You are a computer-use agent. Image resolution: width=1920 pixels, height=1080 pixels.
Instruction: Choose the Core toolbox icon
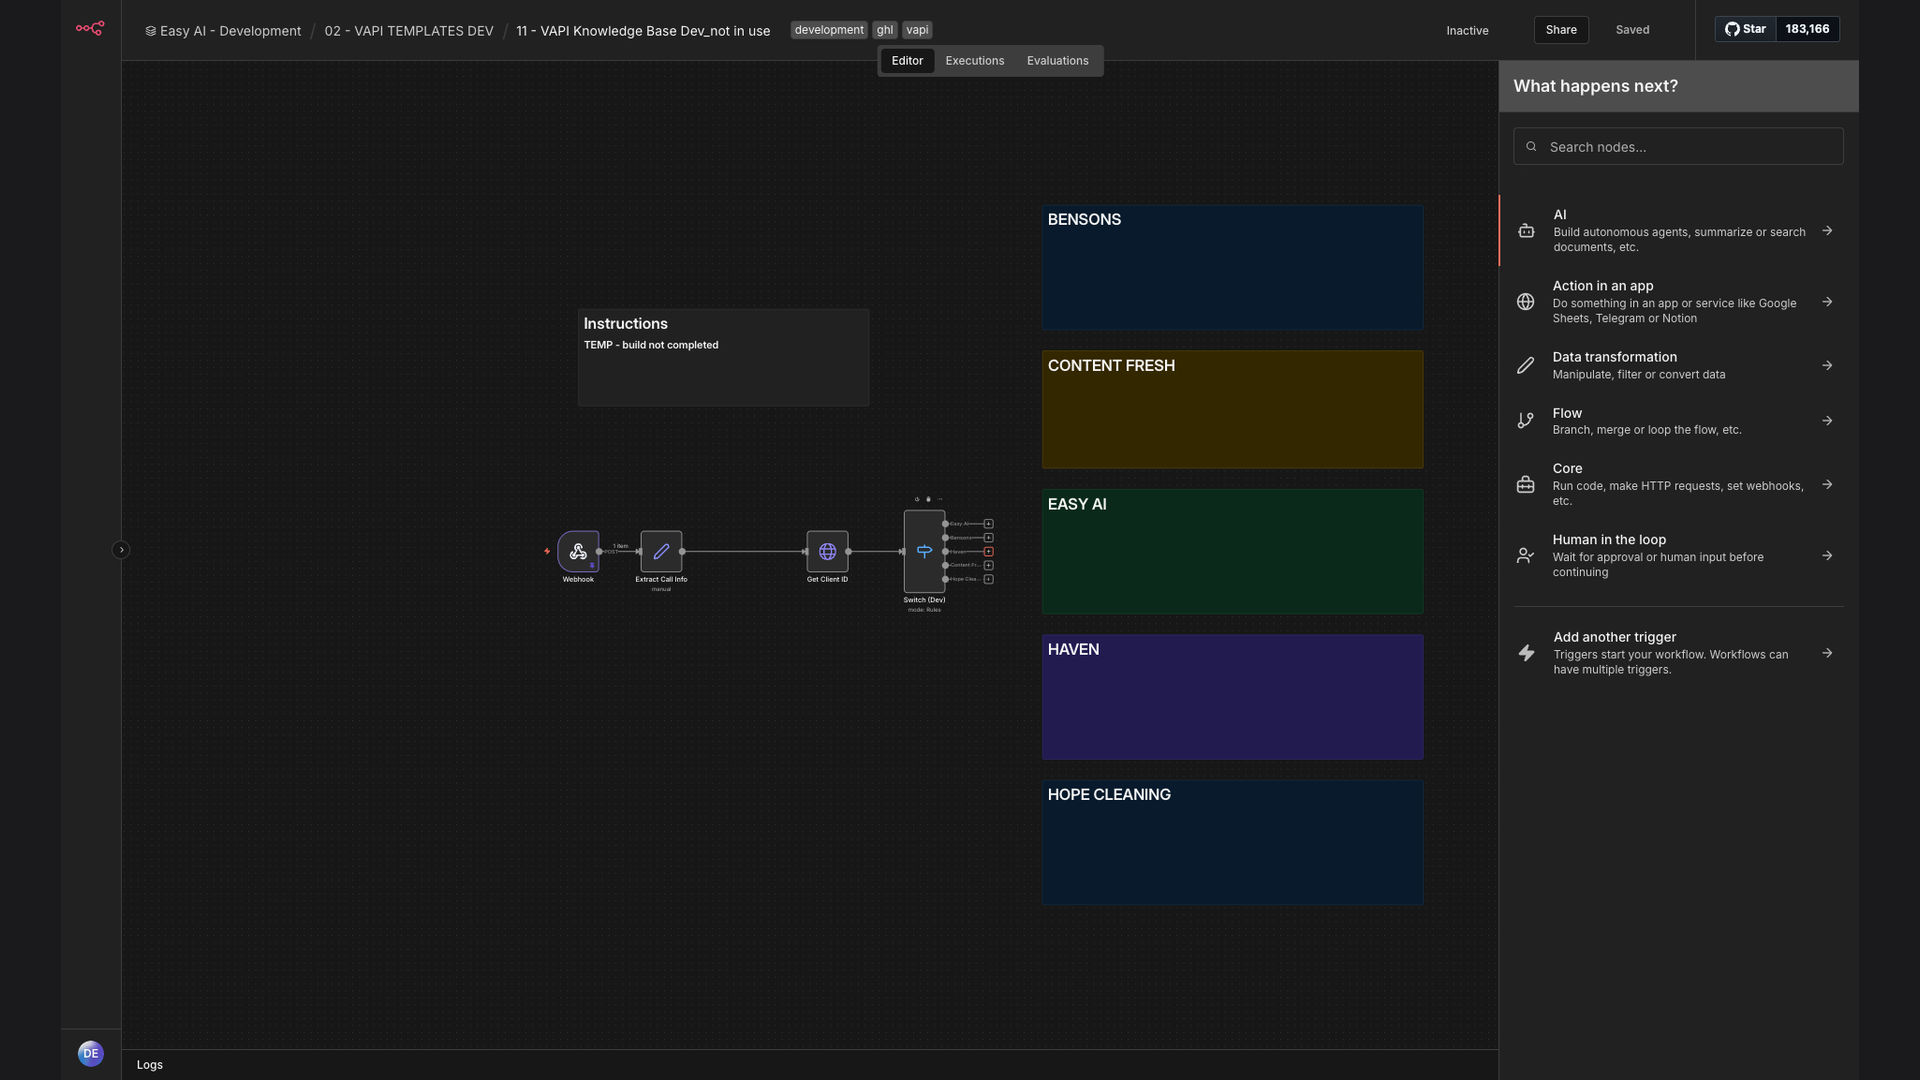coord(1525,485)
